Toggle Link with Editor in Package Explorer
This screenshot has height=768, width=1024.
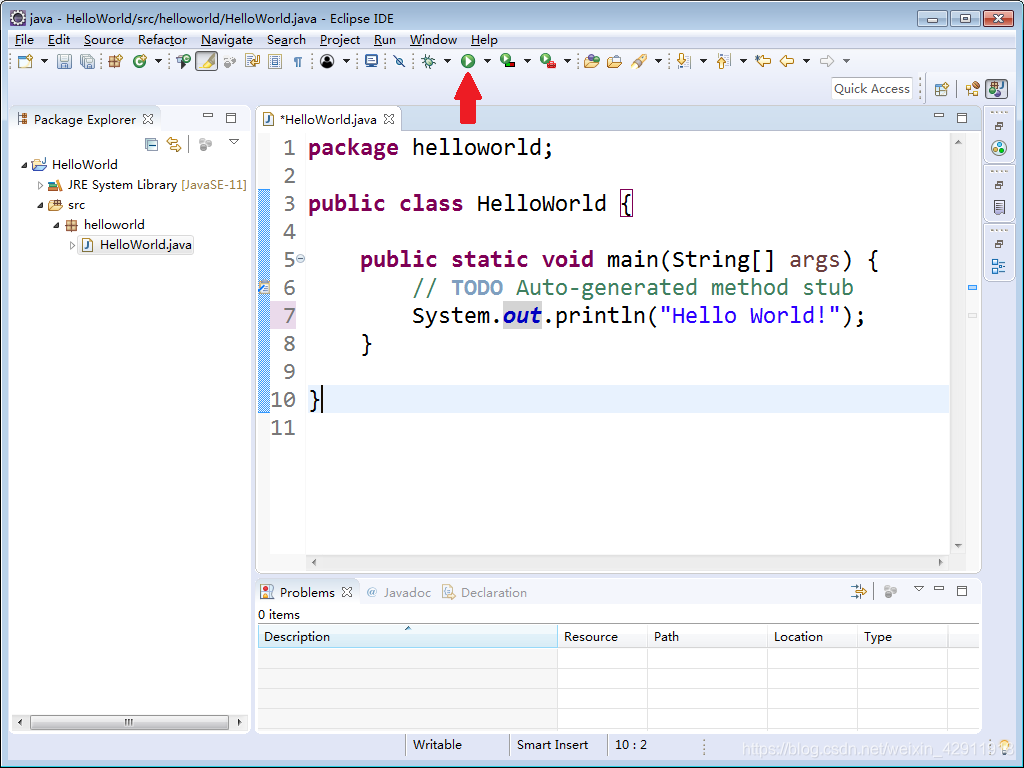(174, 144)
